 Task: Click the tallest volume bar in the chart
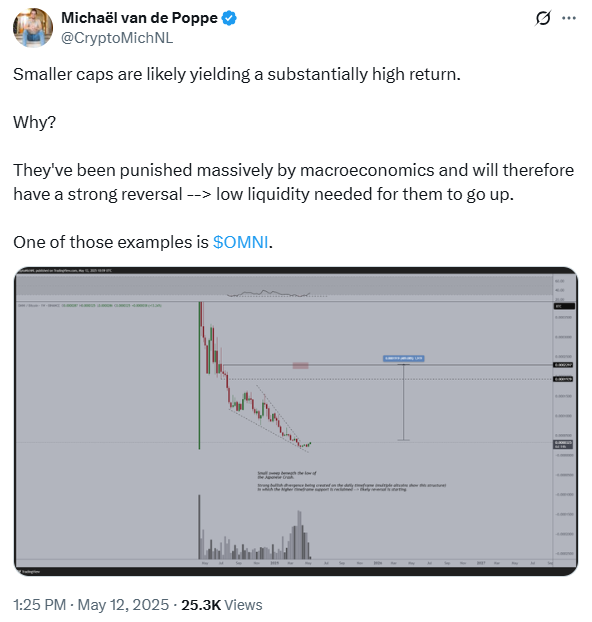point(299,535)
